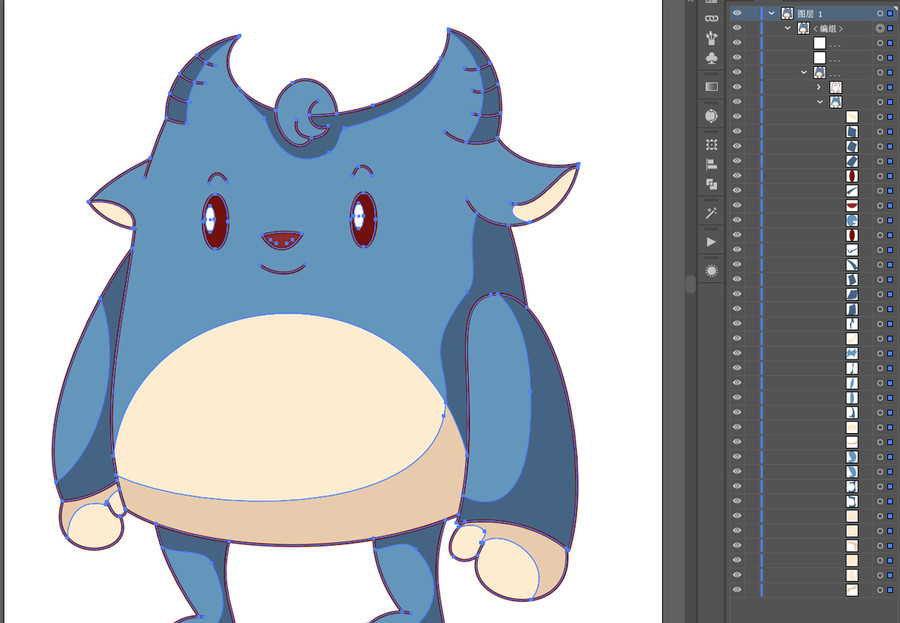Select the 图层 1 layer name

click(x=810, y=13)
